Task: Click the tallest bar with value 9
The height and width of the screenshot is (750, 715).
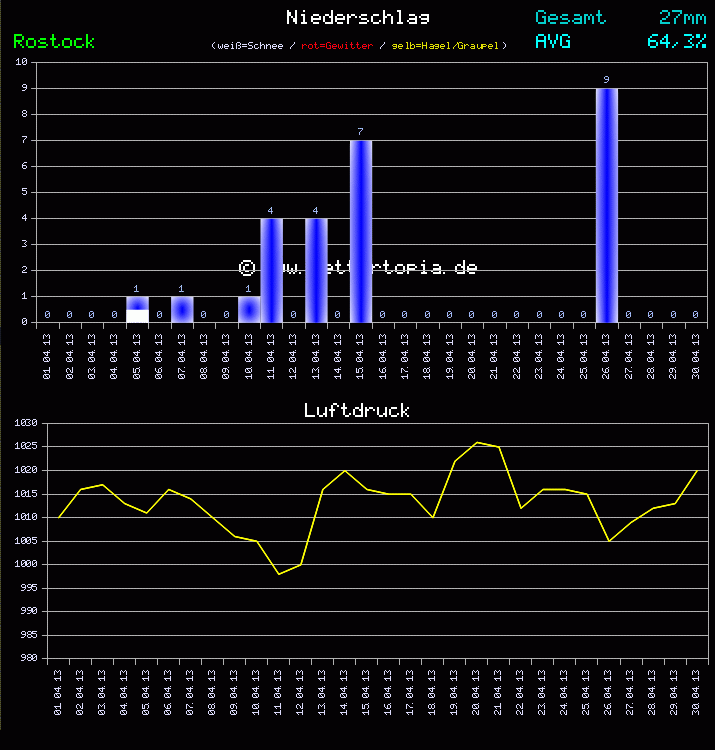Action: click(x=606, y=205)
